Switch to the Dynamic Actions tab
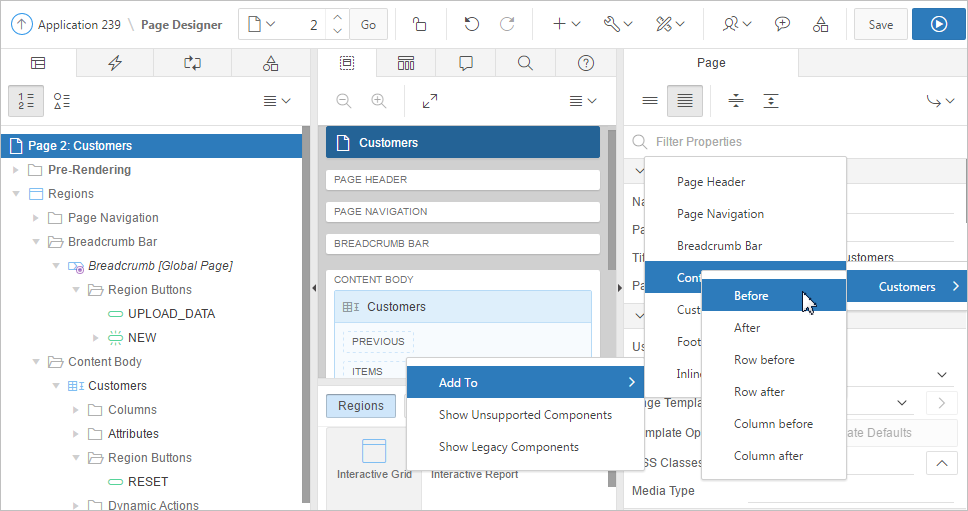Viewport: 968px width, 511px height. click(x=115, y=63)
